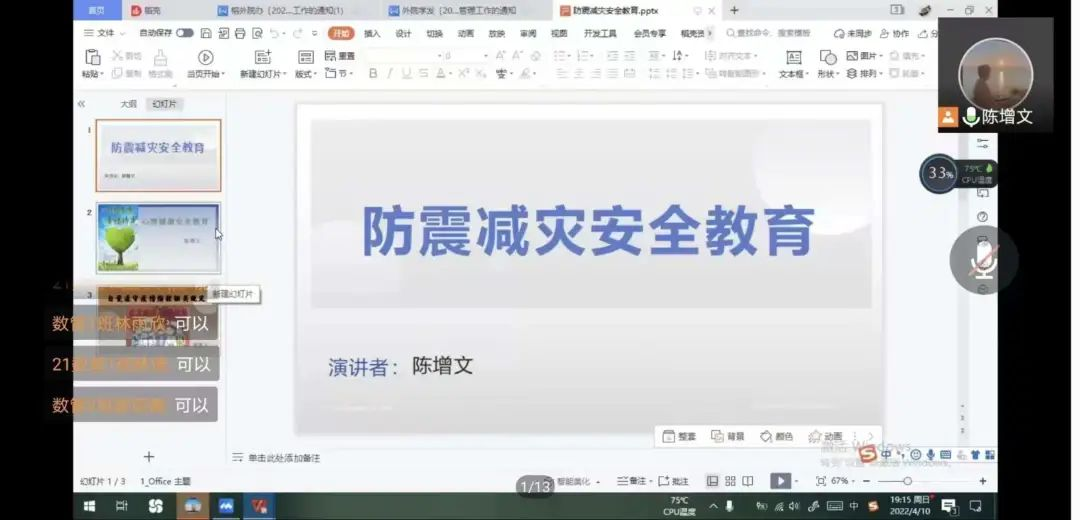Select slide 2 thumbnail with green tree
1080x520 pixels.
[x=158, y=238]
